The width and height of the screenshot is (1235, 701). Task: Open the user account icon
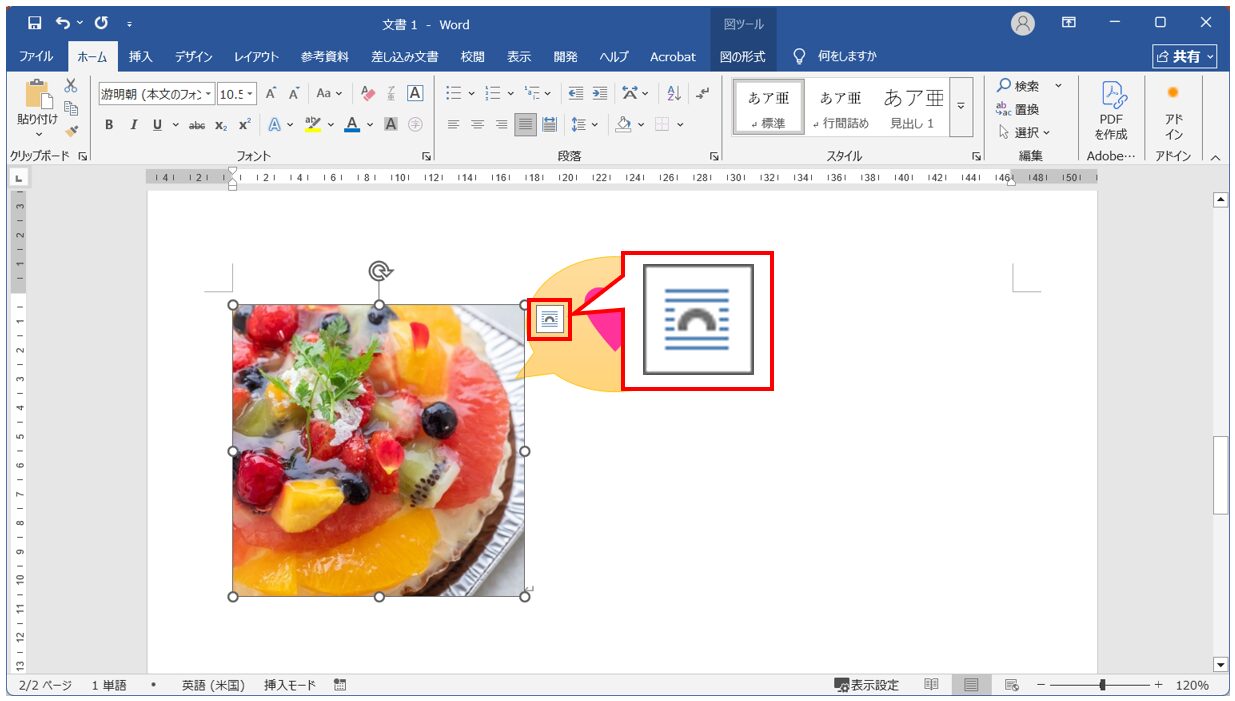[1023, 23]
